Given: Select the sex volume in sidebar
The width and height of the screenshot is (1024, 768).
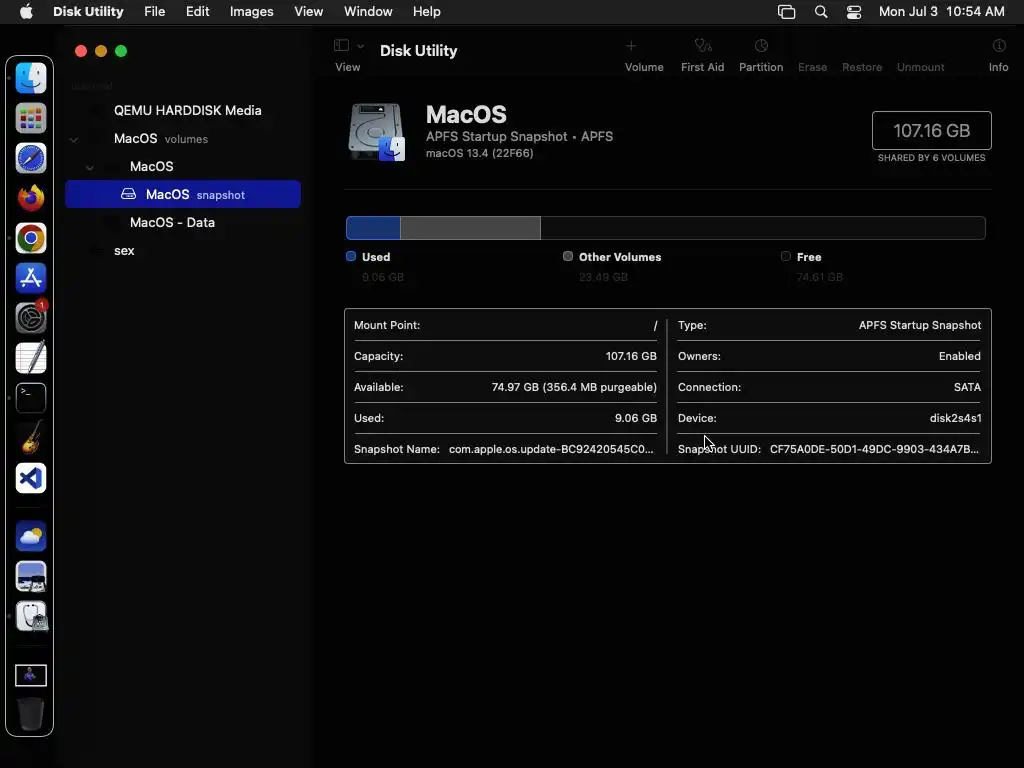Looking at the screenshot, I should click(124, 250).
